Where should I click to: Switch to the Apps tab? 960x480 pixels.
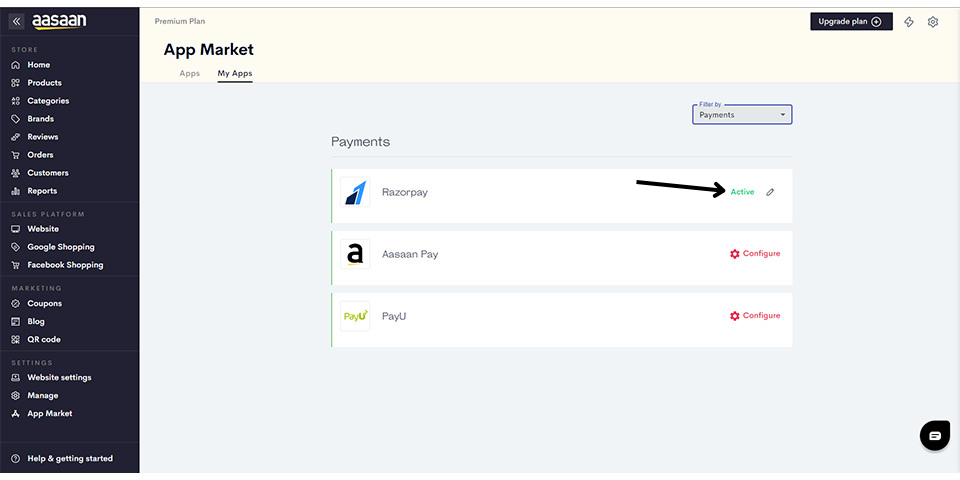[189, 74]
